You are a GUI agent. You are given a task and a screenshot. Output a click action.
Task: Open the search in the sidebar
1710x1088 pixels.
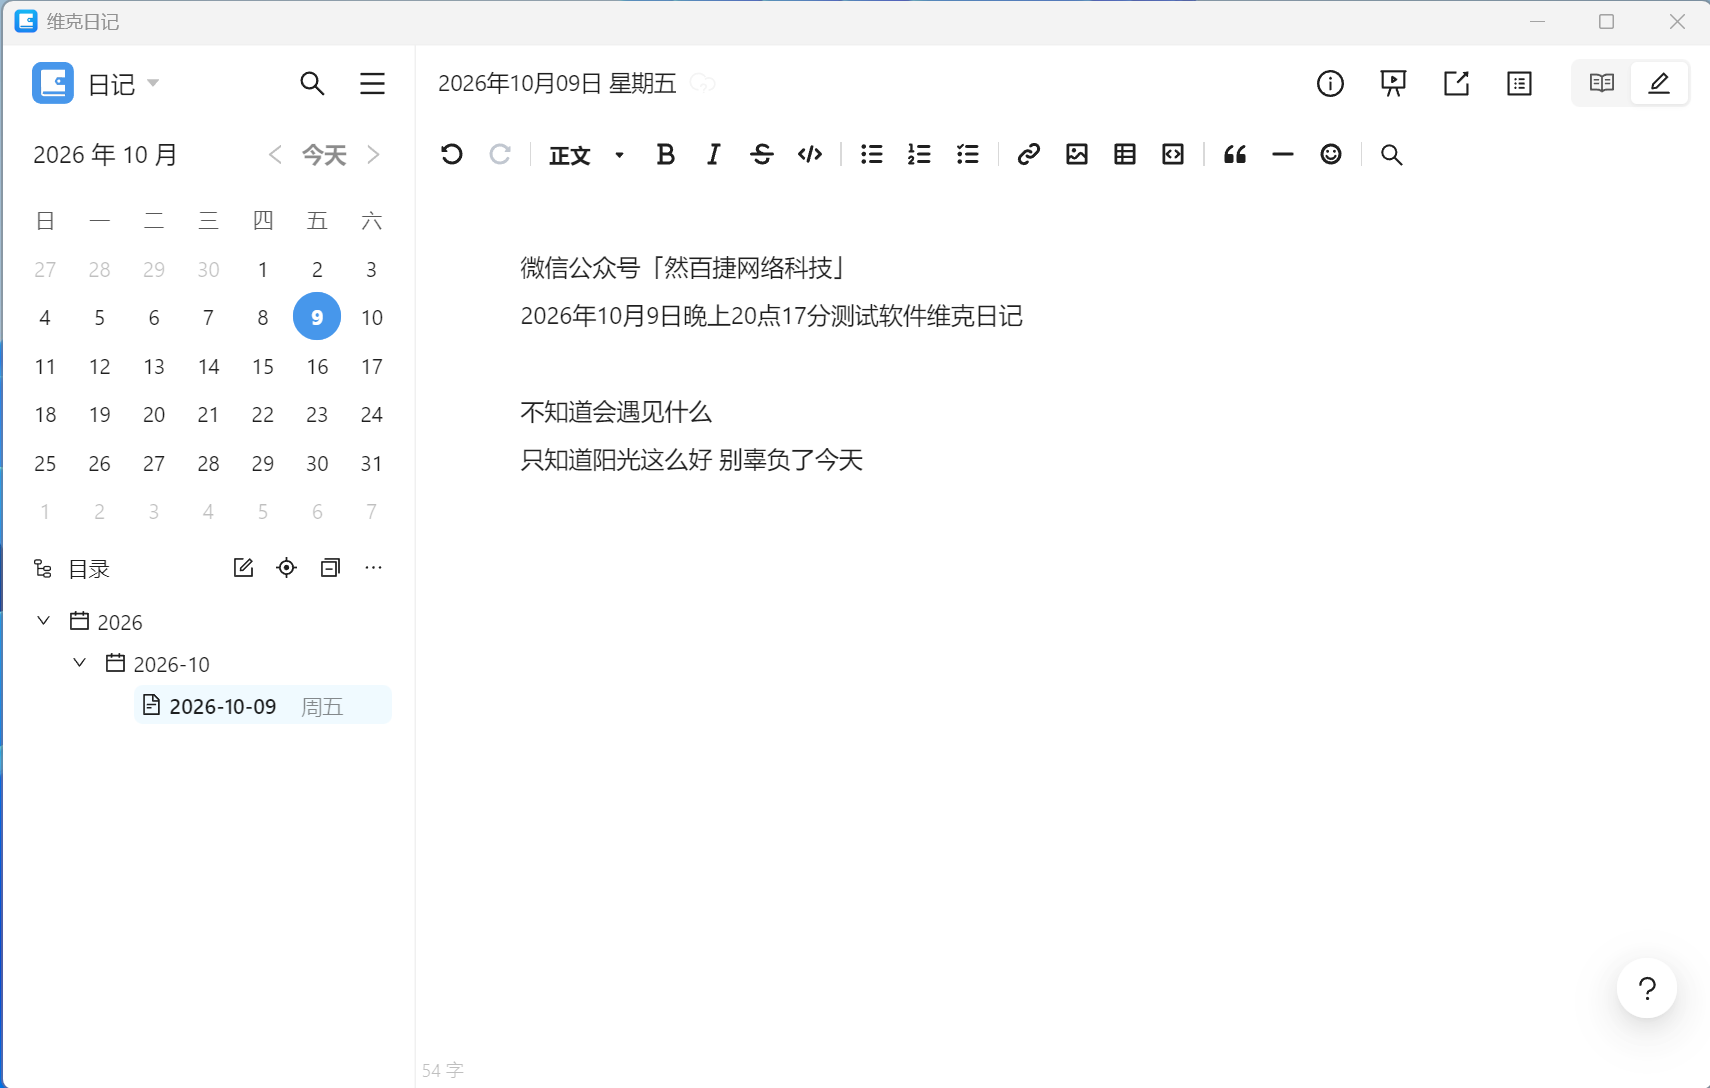(312, 84)
